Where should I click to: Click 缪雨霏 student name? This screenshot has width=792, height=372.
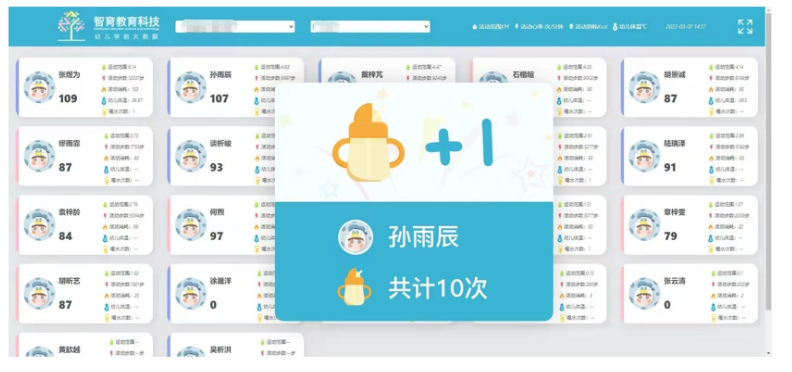(x=69, y=144)
